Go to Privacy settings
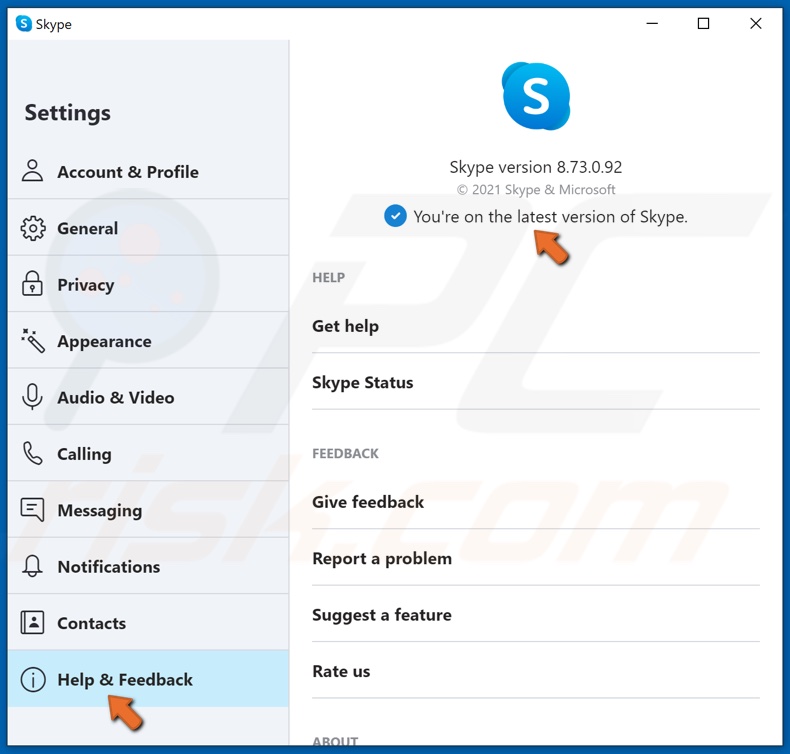Screen dimensions: 790x754 click(148, 284)
